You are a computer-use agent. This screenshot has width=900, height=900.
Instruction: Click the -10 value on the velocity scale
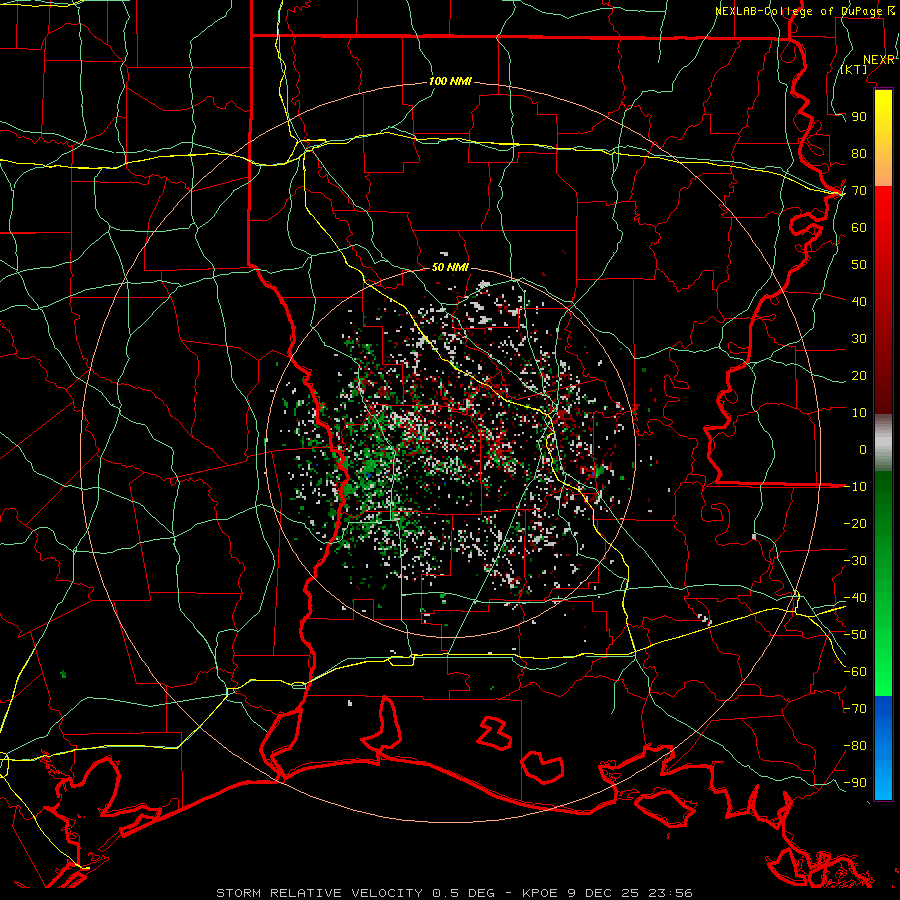point(855,487)
